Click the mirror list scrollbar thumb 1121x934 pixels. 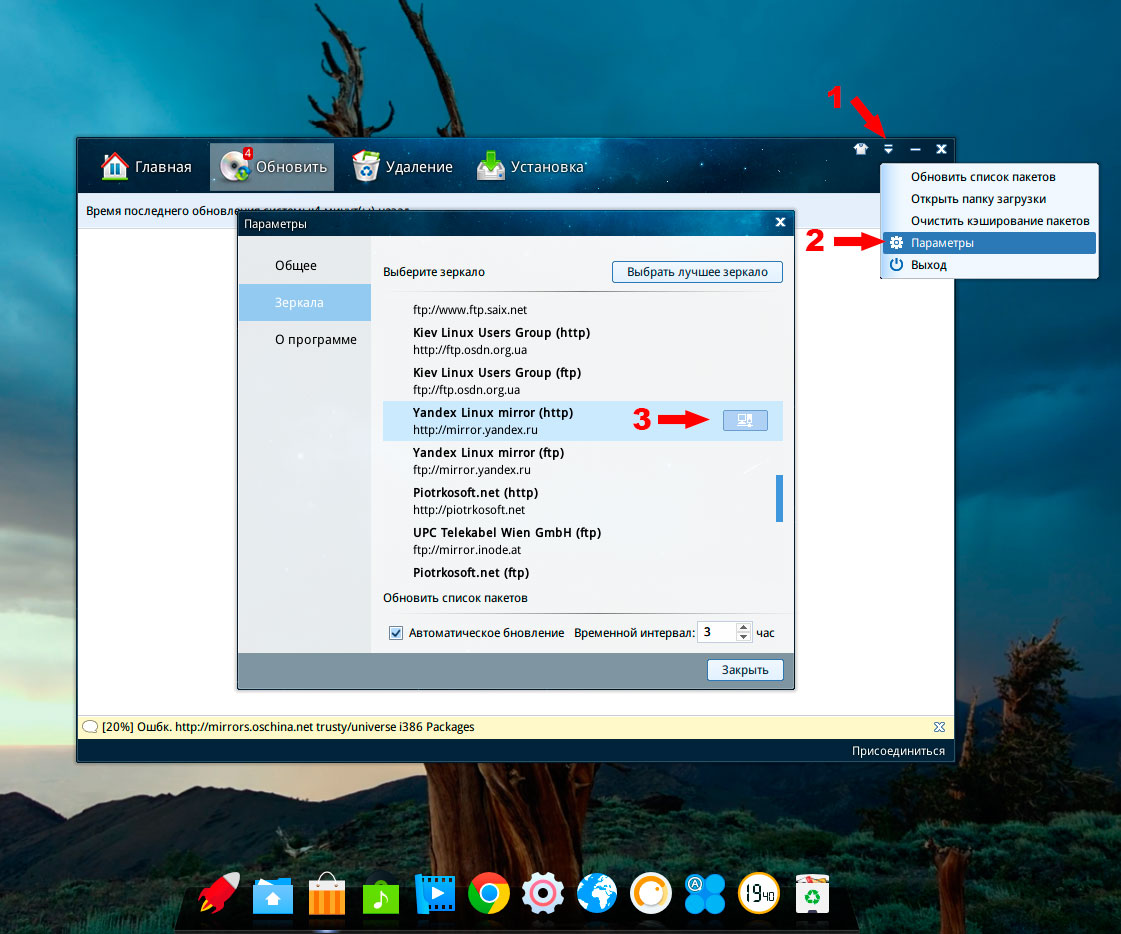click(x=779, y=498)
